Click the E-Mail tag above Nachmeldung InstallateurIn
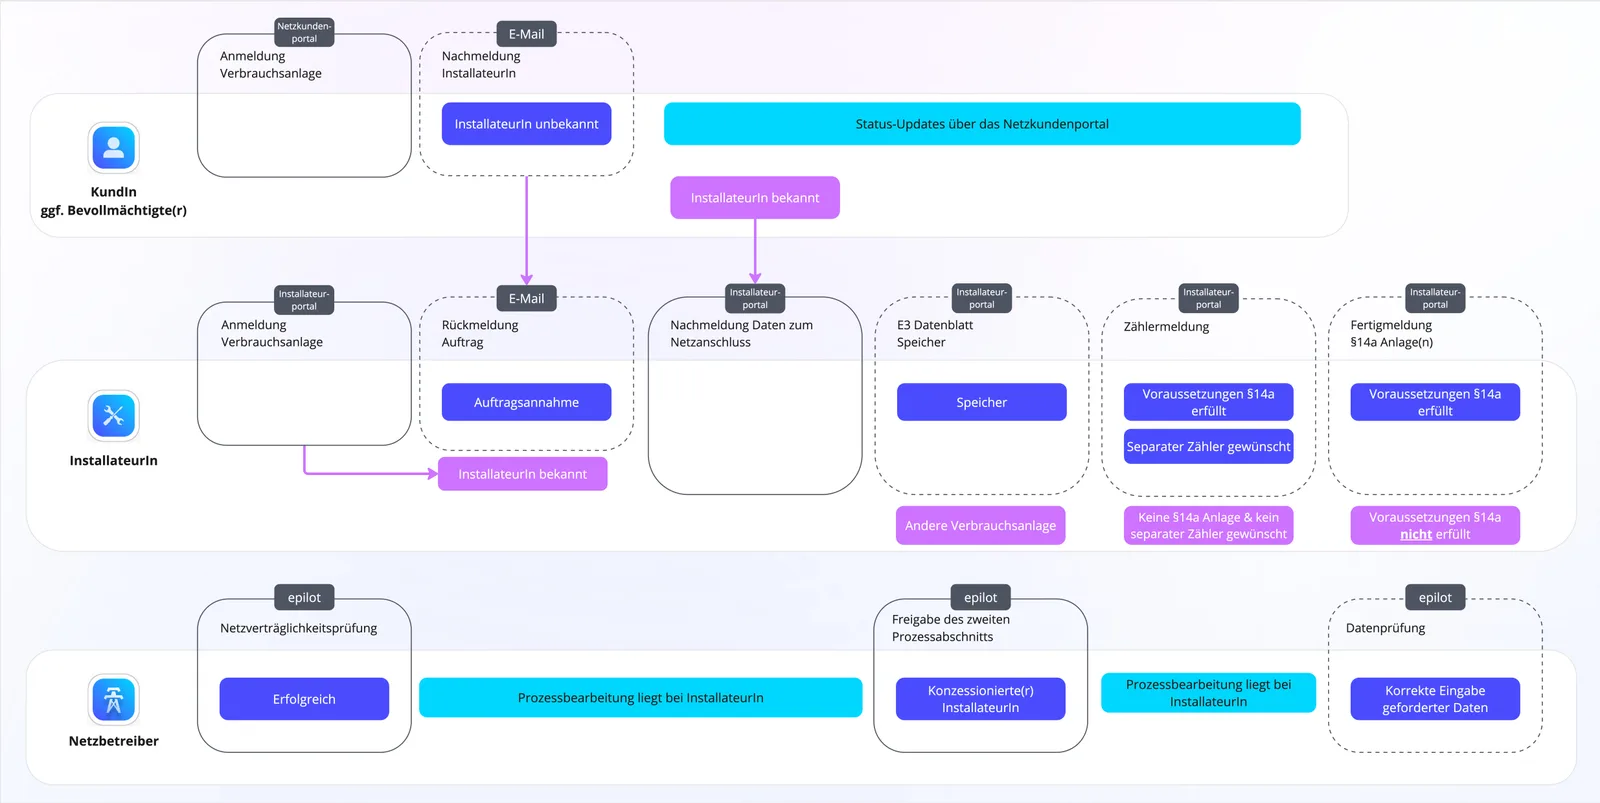Viewport: 1600px width, 803px height. pyautogui.click(x=526, y=34)
